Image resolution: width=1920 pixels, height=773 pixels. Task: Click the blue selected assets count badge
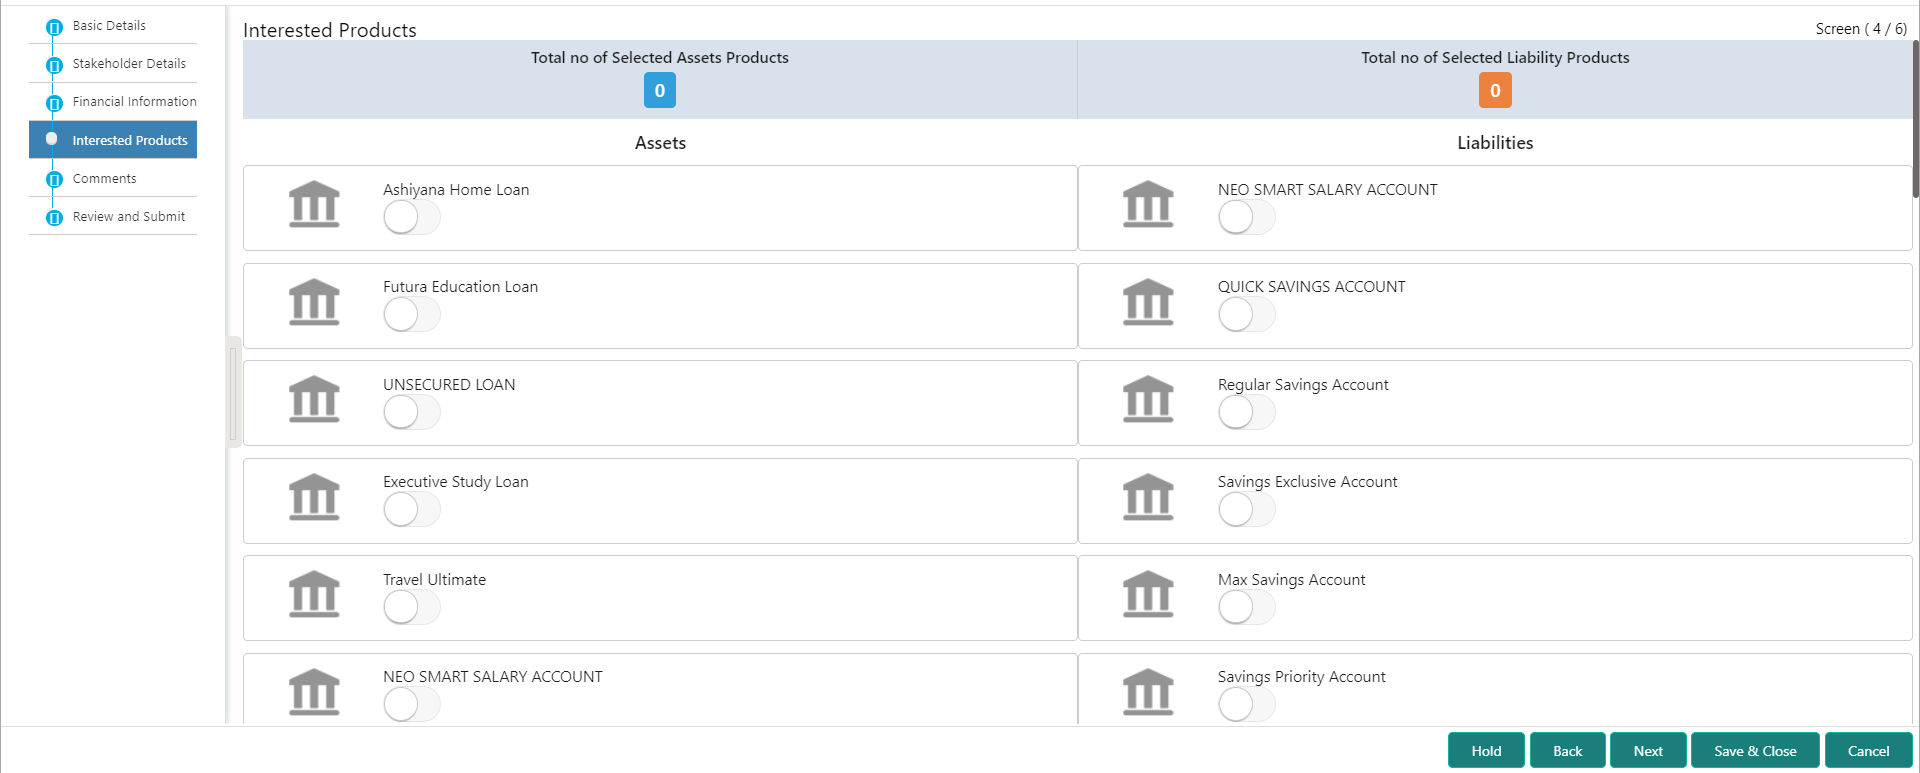660,90
